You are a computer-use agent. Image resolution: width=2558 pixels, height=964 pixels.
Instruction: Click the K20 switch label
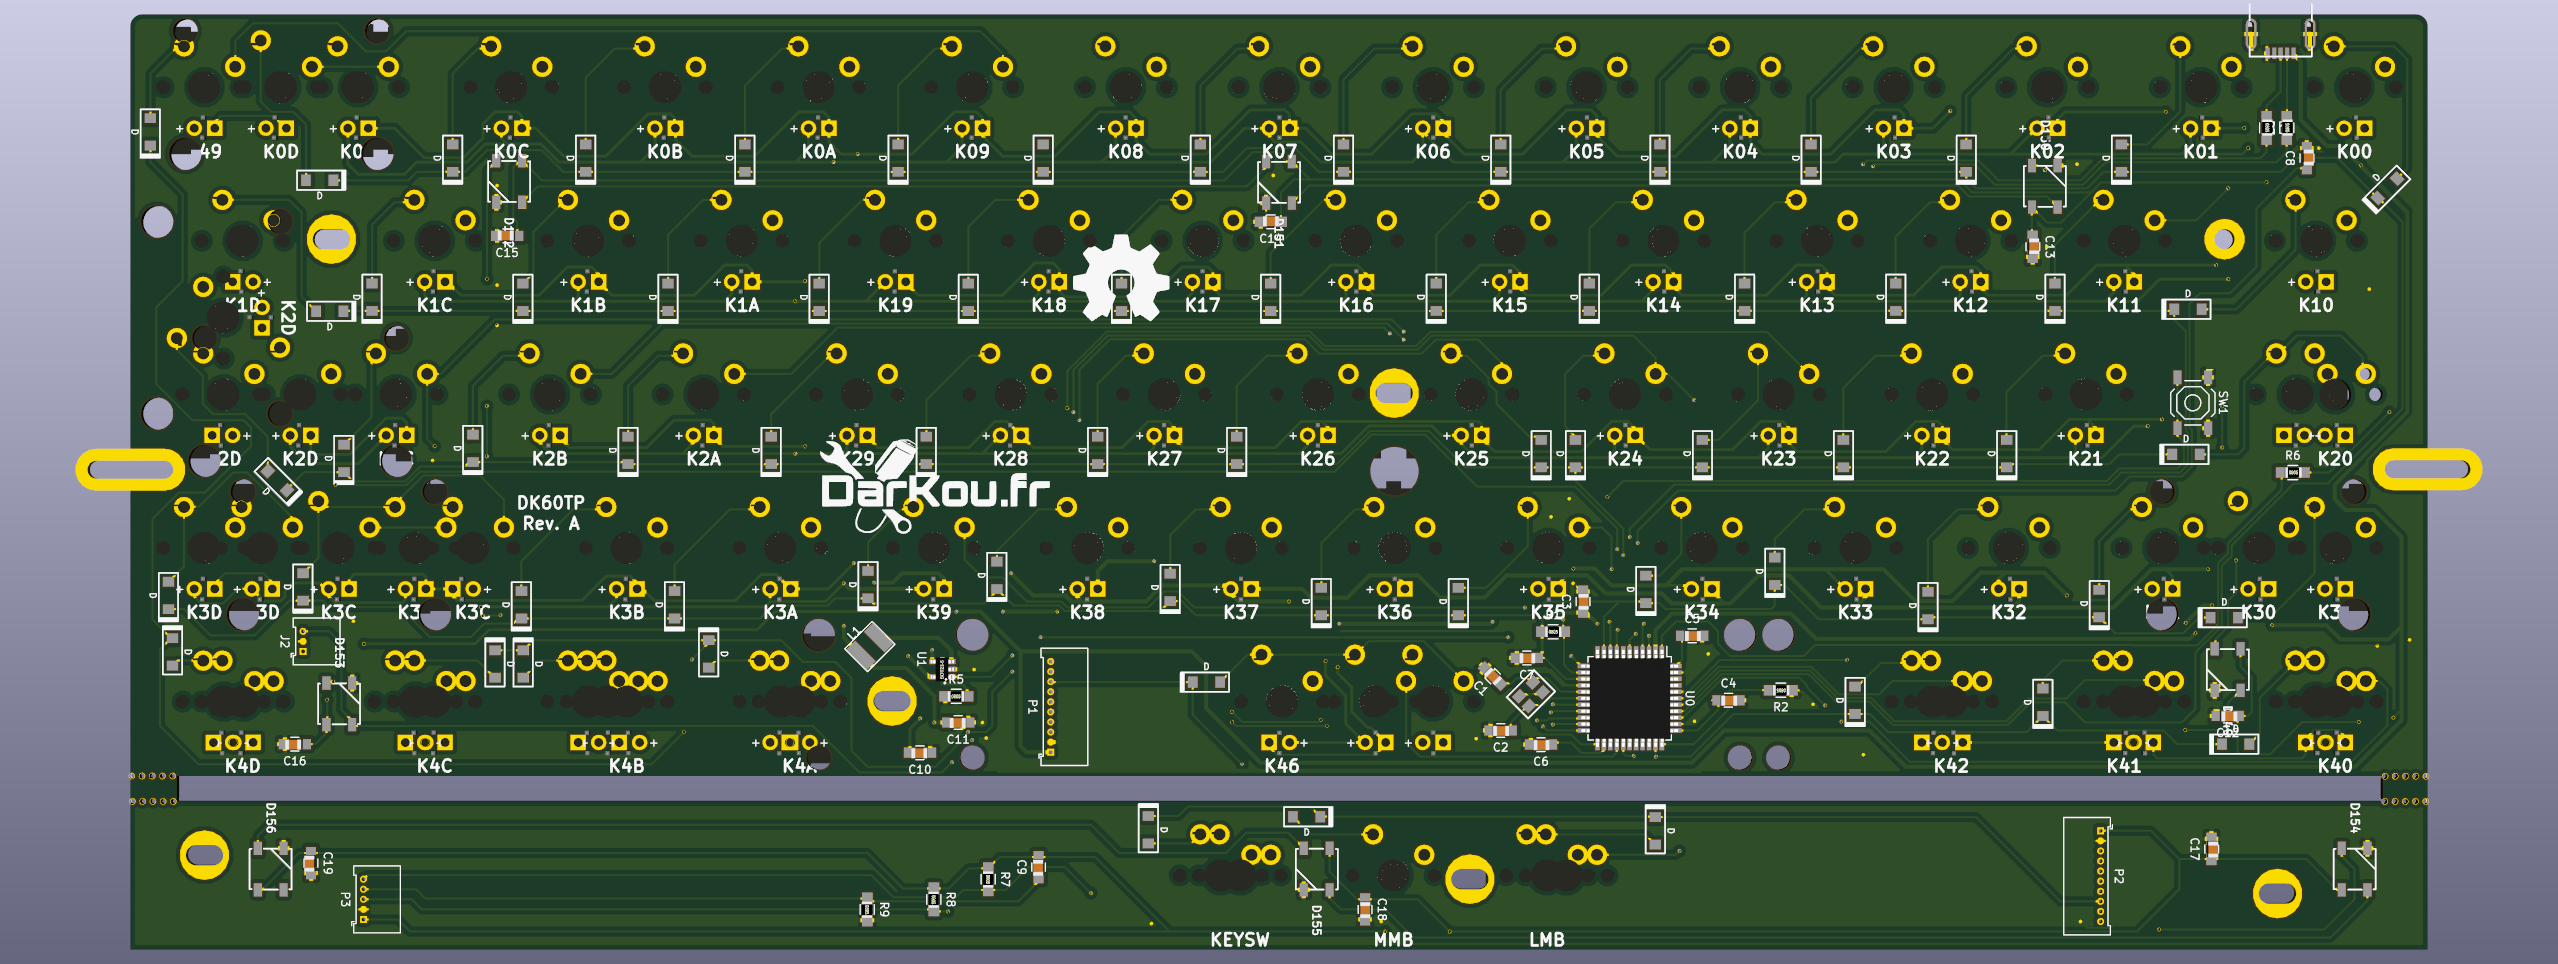(2335, 459)
